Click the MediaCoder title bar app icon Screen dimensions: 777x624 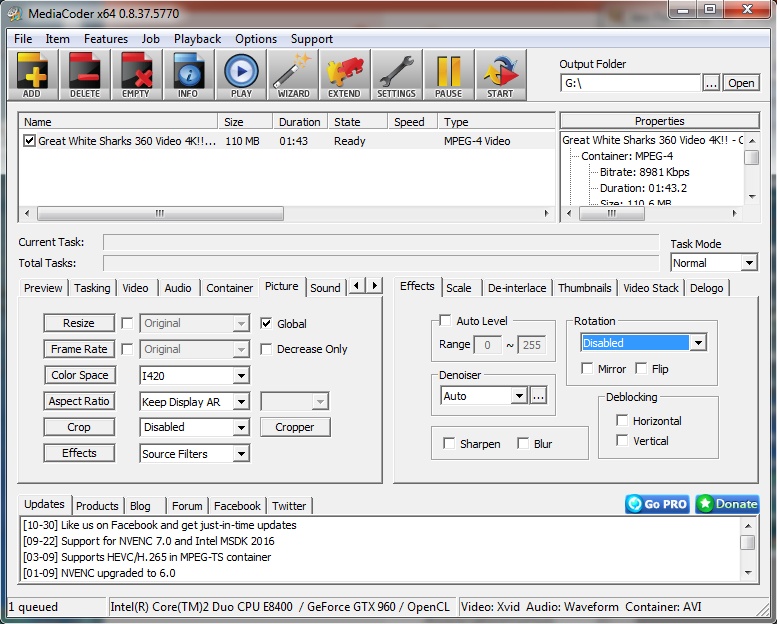[x=15, y=13]
